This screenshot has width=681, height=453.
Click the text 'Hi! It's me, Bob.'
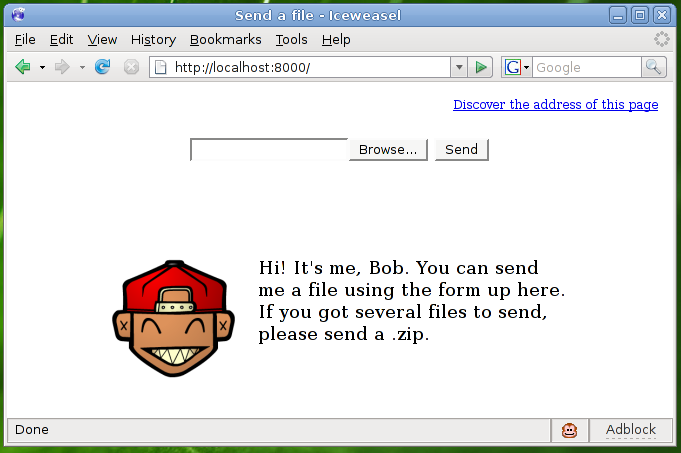pyautogui.click(x=334, y=268)
